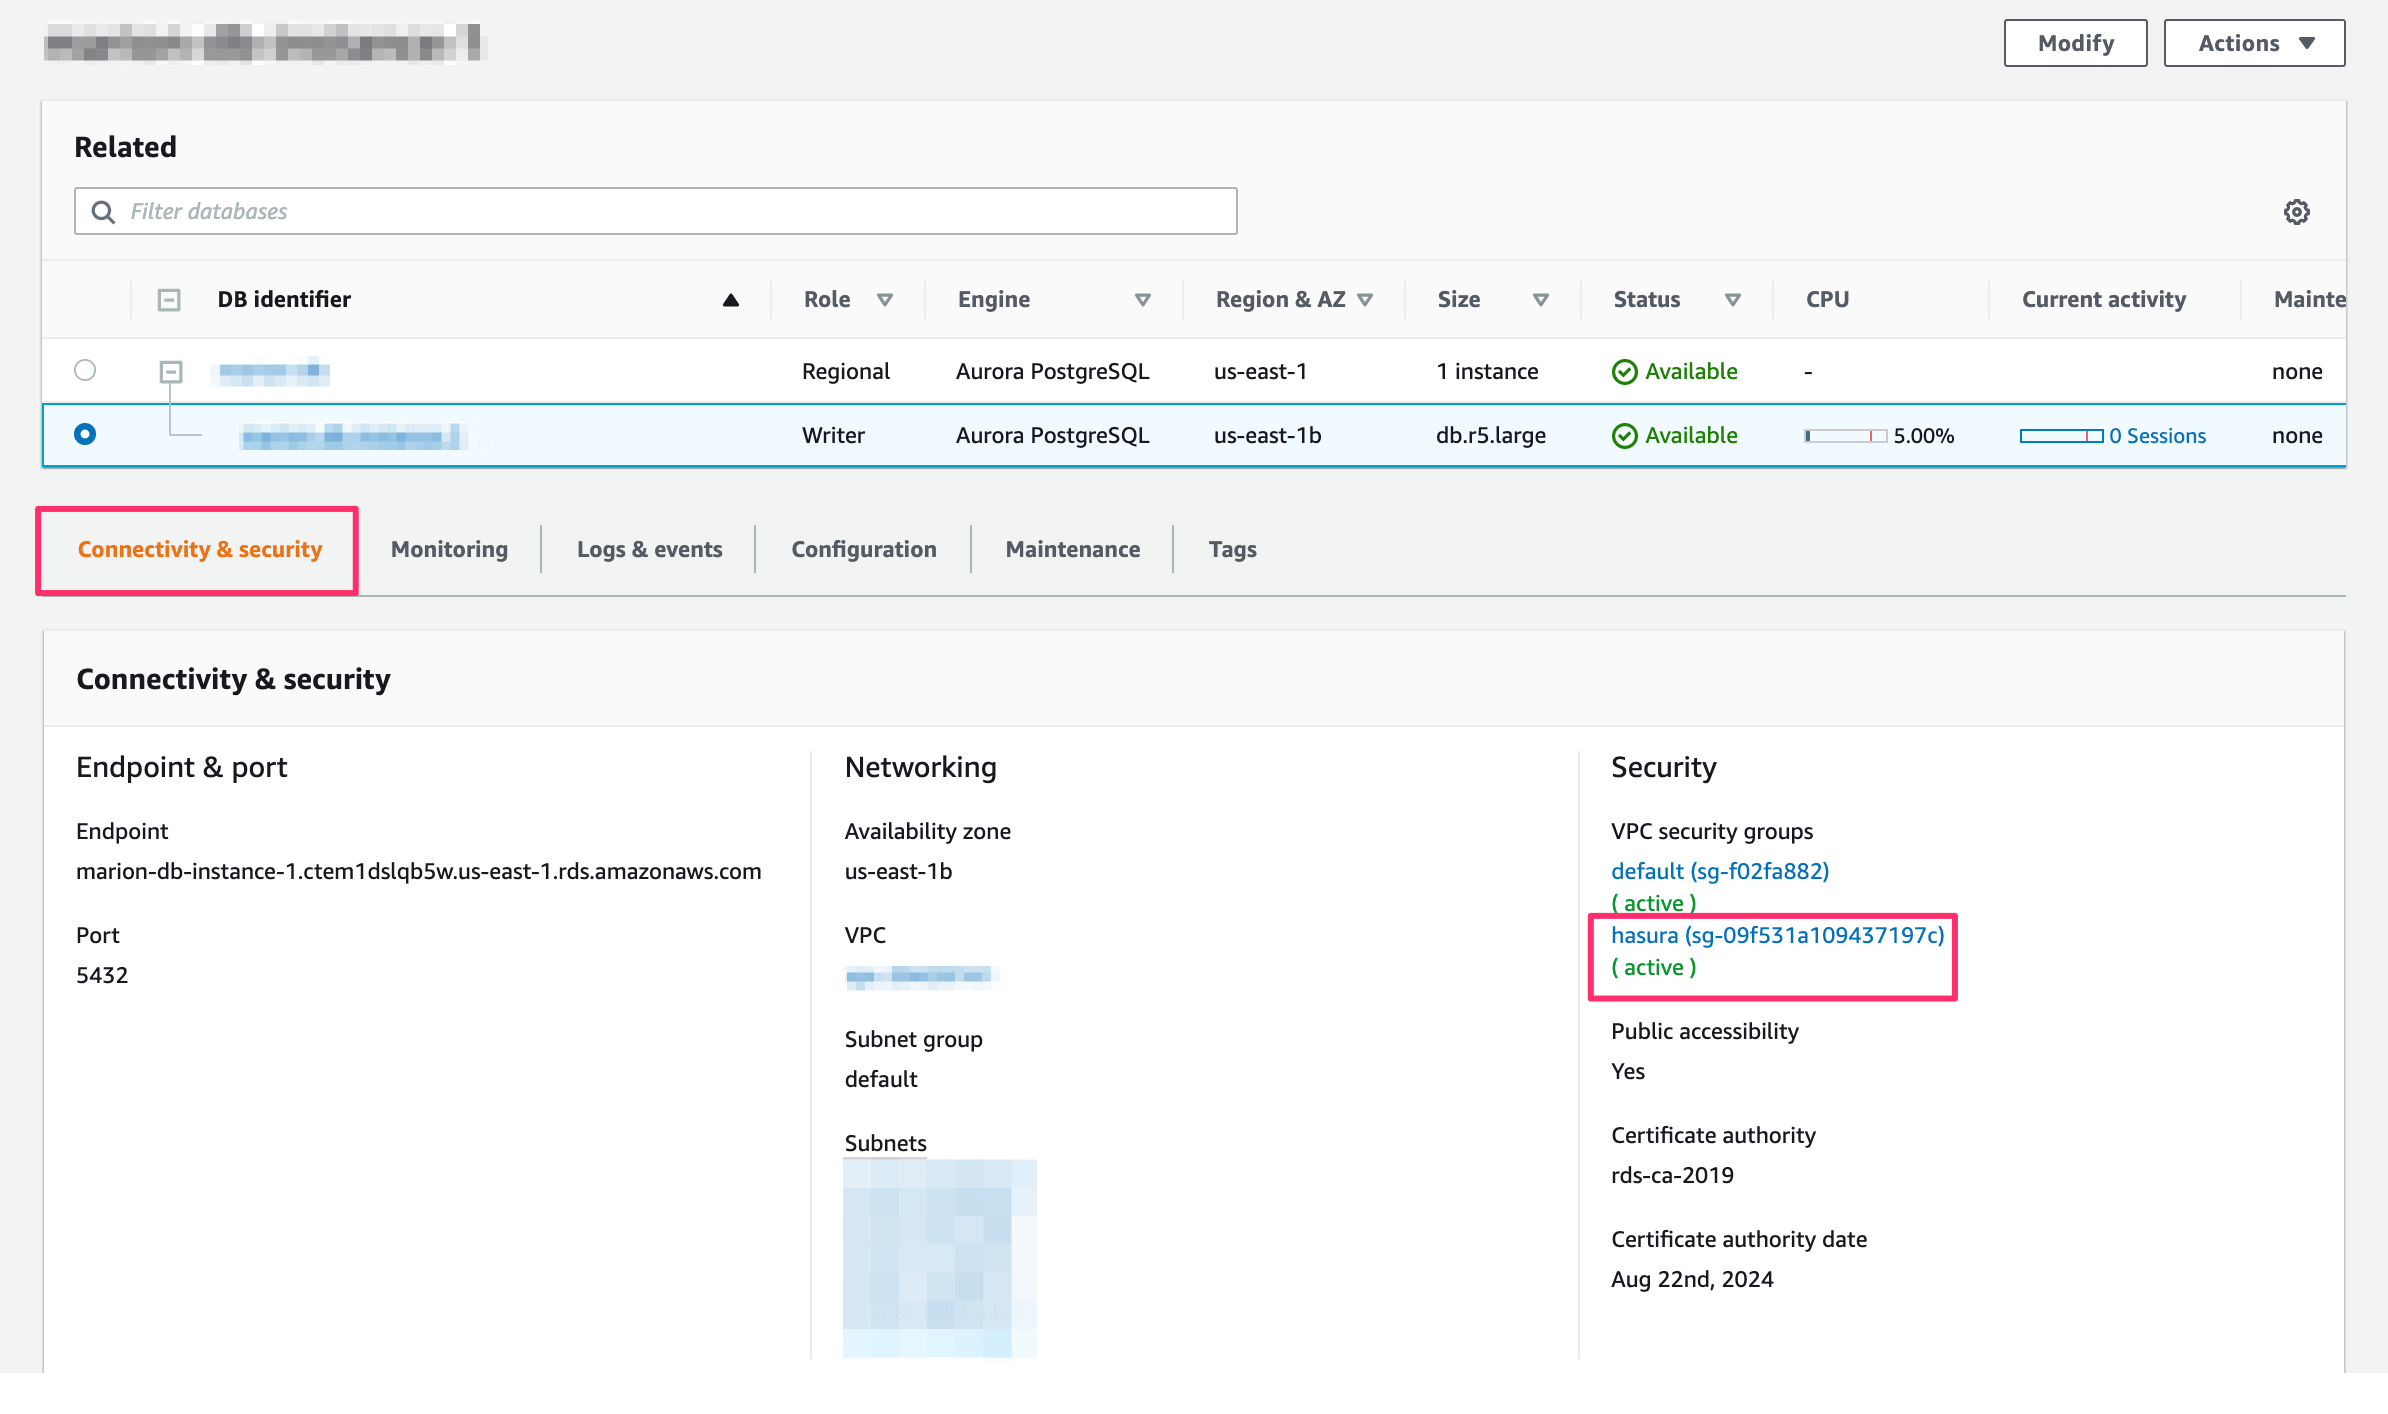This screenshot has height=1414, width=2388.
Task: Click the Available checkmark on the Regional row
Action: [x=1625, y=371]
